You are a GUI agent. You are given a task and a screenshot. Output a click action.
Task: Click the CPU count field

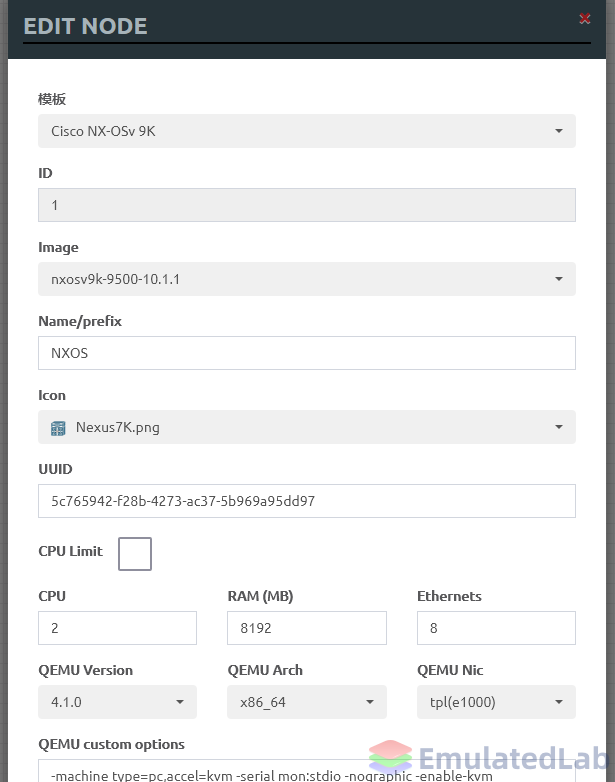coord(117,628)
